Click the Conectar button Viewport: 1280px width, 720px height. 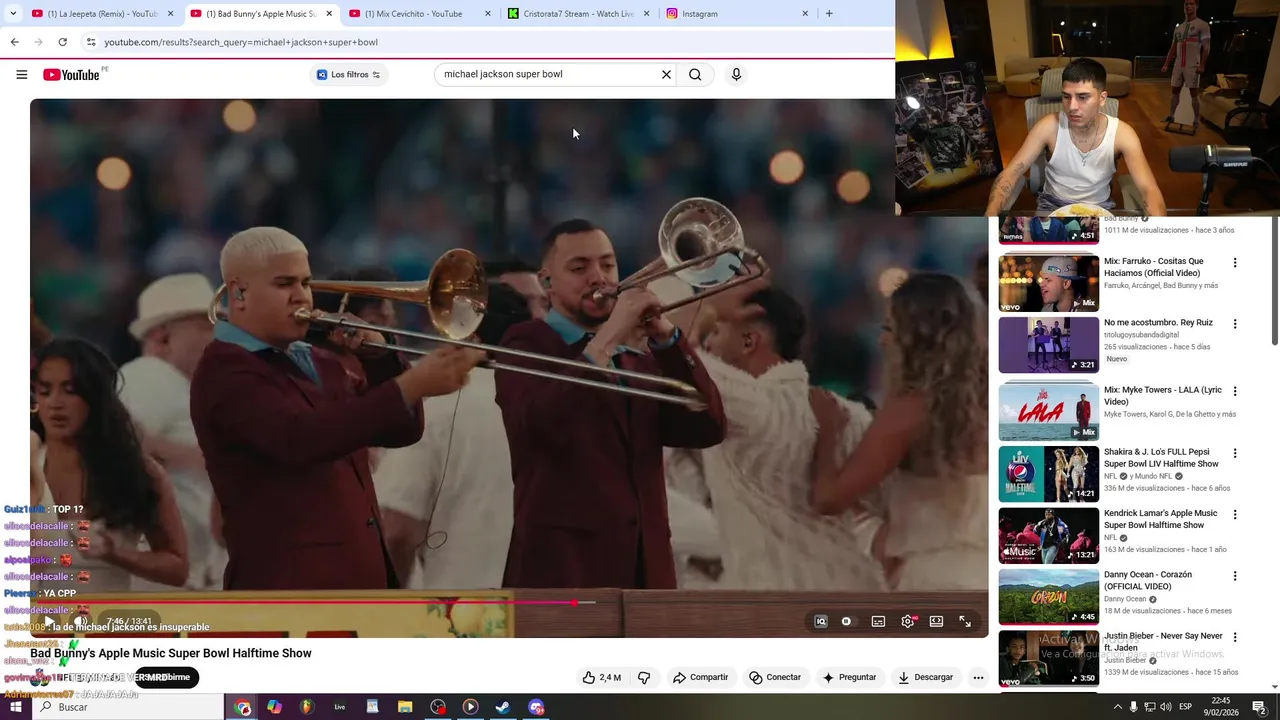(775, 677)
